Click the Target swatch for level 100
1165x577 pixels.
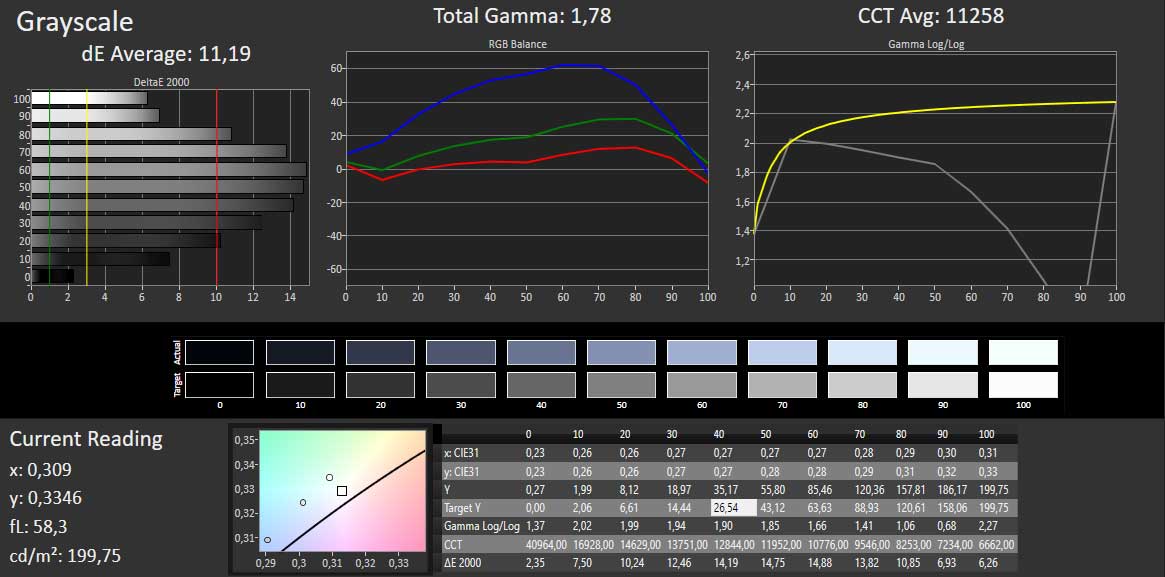pyautogui.click(x=1023, y=385)
